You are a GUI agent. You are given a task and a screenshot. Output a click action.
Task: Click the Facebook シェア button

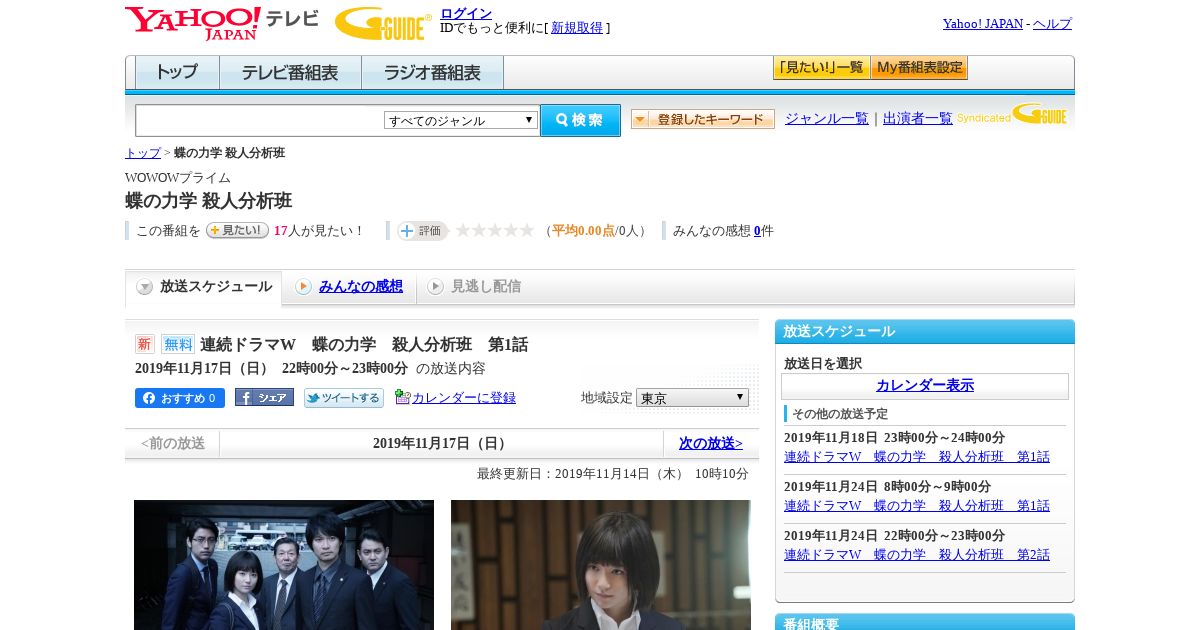point(264,397)
